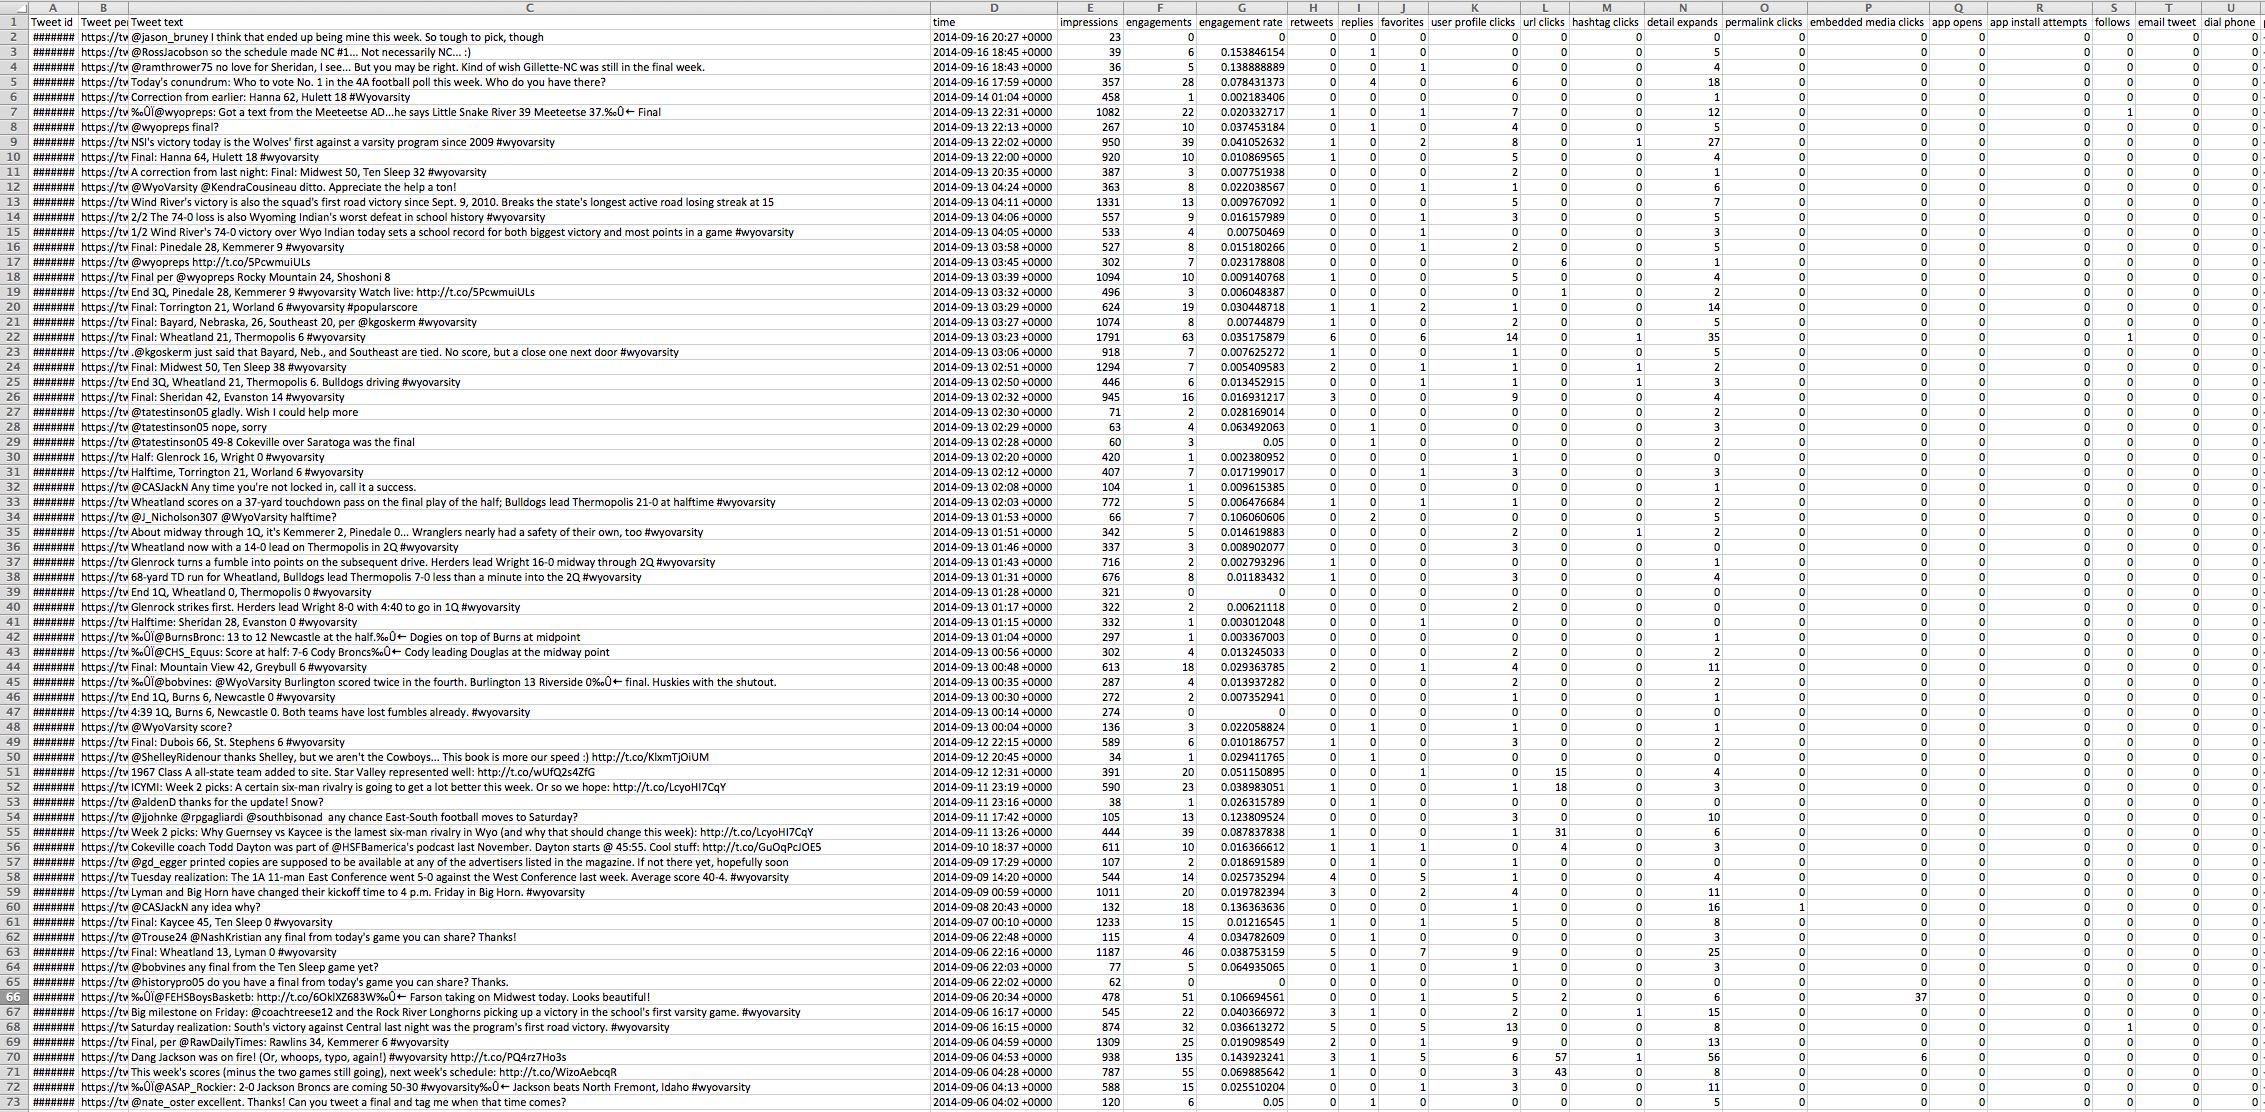
Task: Select the 'hashtag clicks' header cell
Action: click(1605, 22)
